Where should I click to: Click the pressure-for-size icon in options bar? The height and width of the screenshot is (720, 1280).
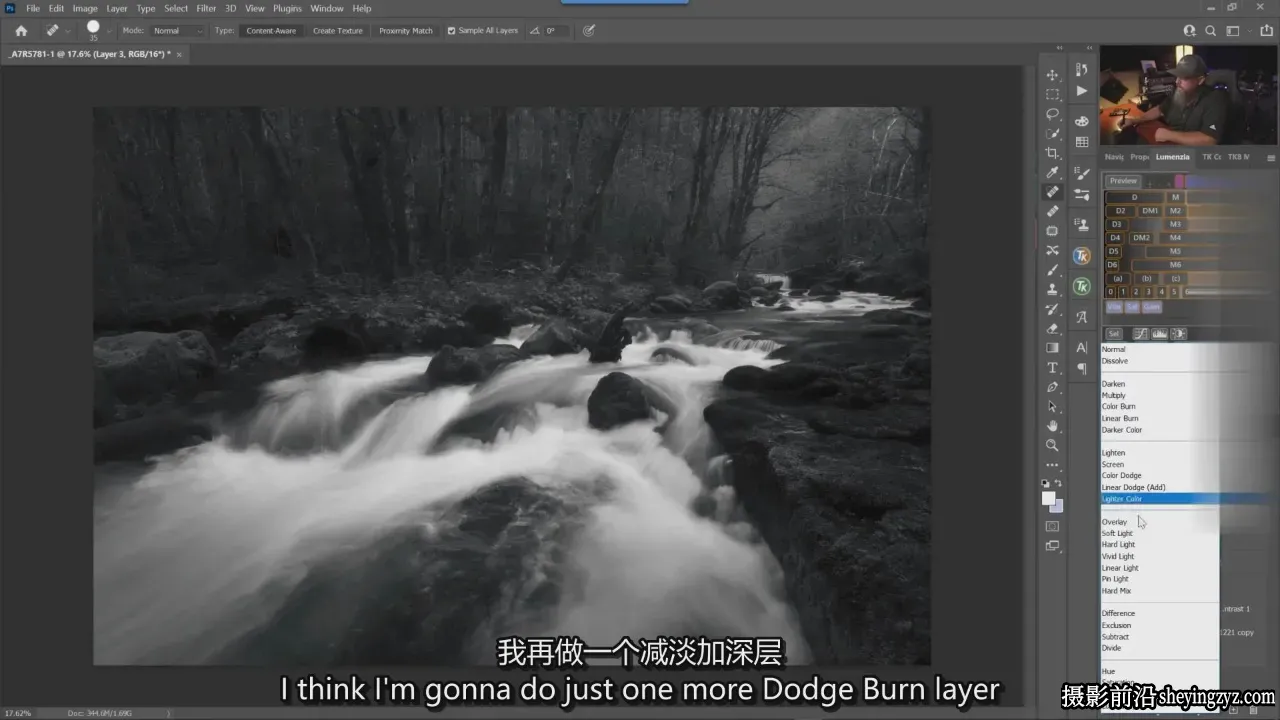tap(589, 31)
